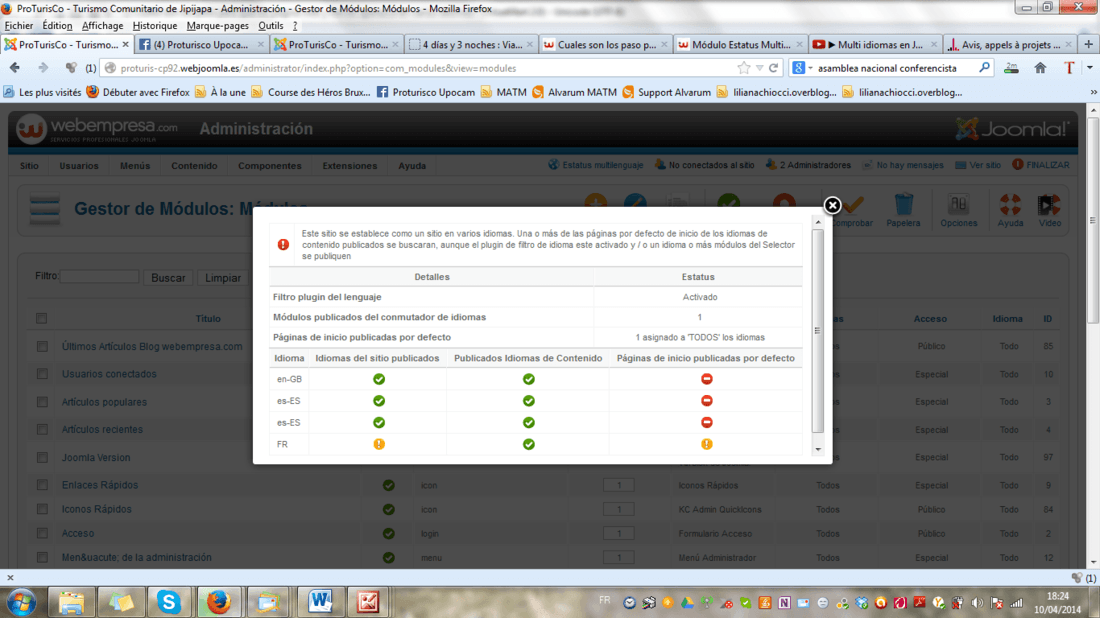Viewport: 1100px width, 618px height.
Task: Click FR default home page warning icon
Action: pyautogui.click(x=706, y=444)
